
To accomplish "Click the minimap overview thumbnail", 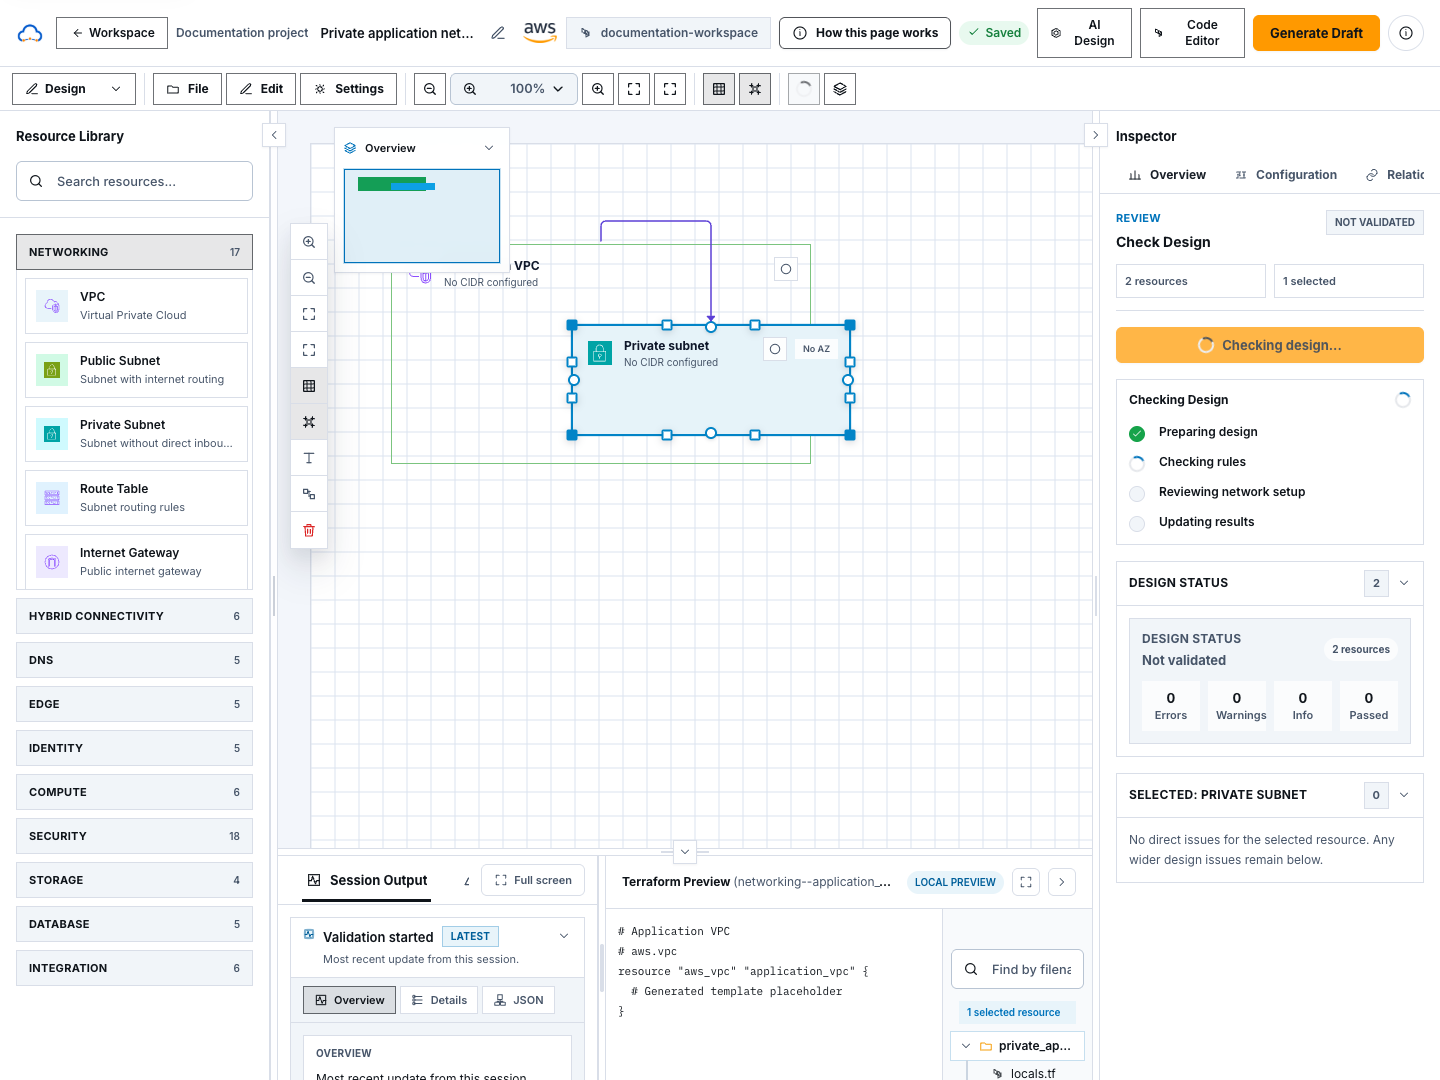I will click(422, 216).
